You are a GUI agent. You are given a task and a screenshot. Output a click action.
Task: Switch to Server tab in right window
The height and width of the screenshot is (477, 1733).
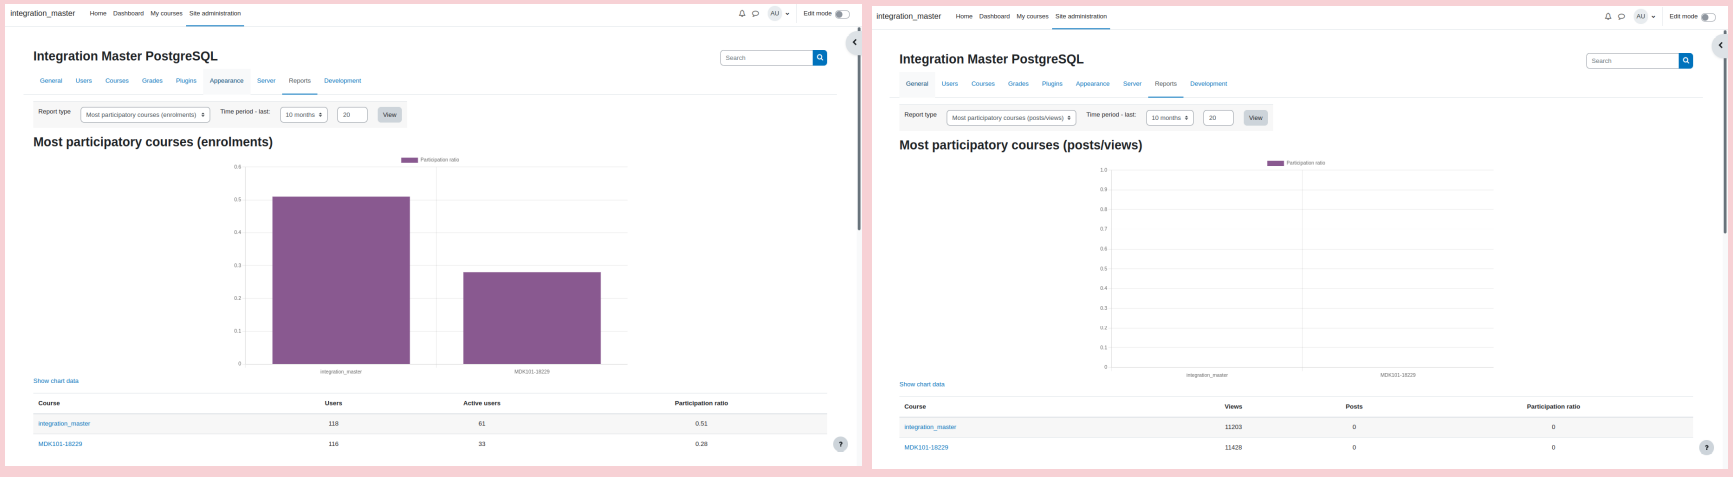click(1132, 84)
